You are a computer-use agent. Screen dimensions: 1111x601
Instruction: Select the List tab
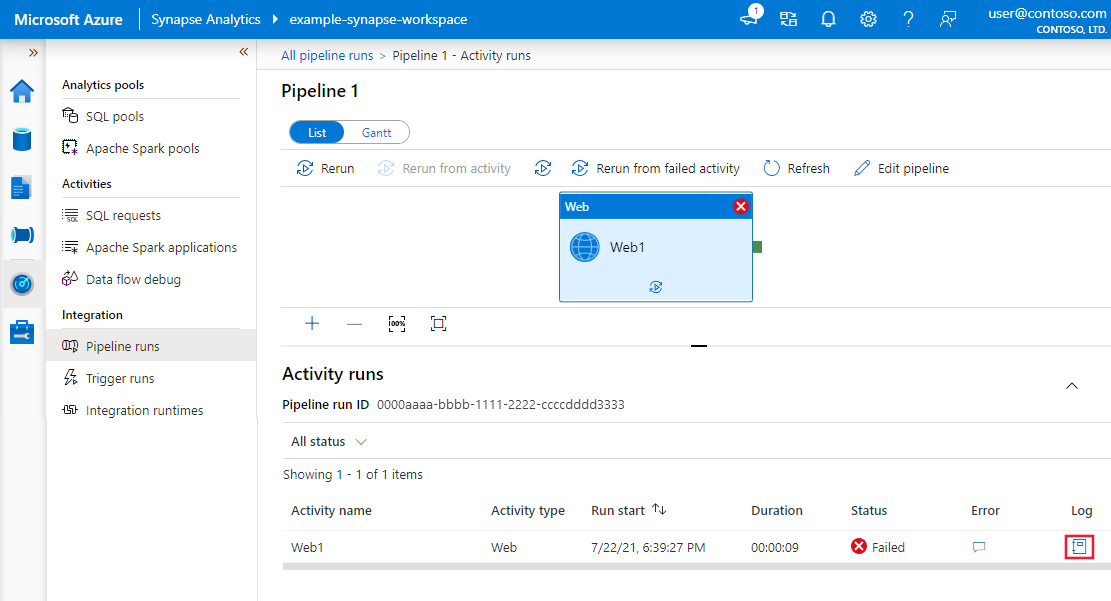pyautogui.click(x=317, y=131)
